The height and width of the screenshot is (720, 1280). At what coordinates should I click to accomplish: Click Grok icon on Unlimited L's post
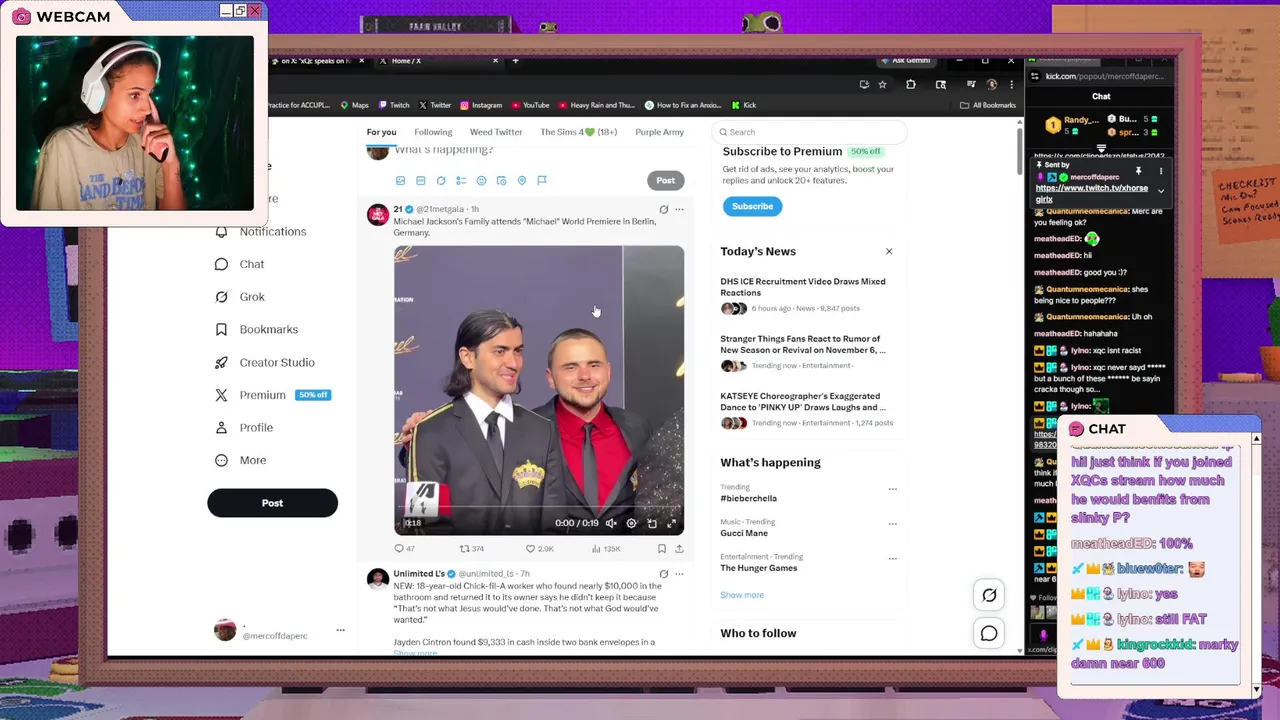click(x=663, y=574)
